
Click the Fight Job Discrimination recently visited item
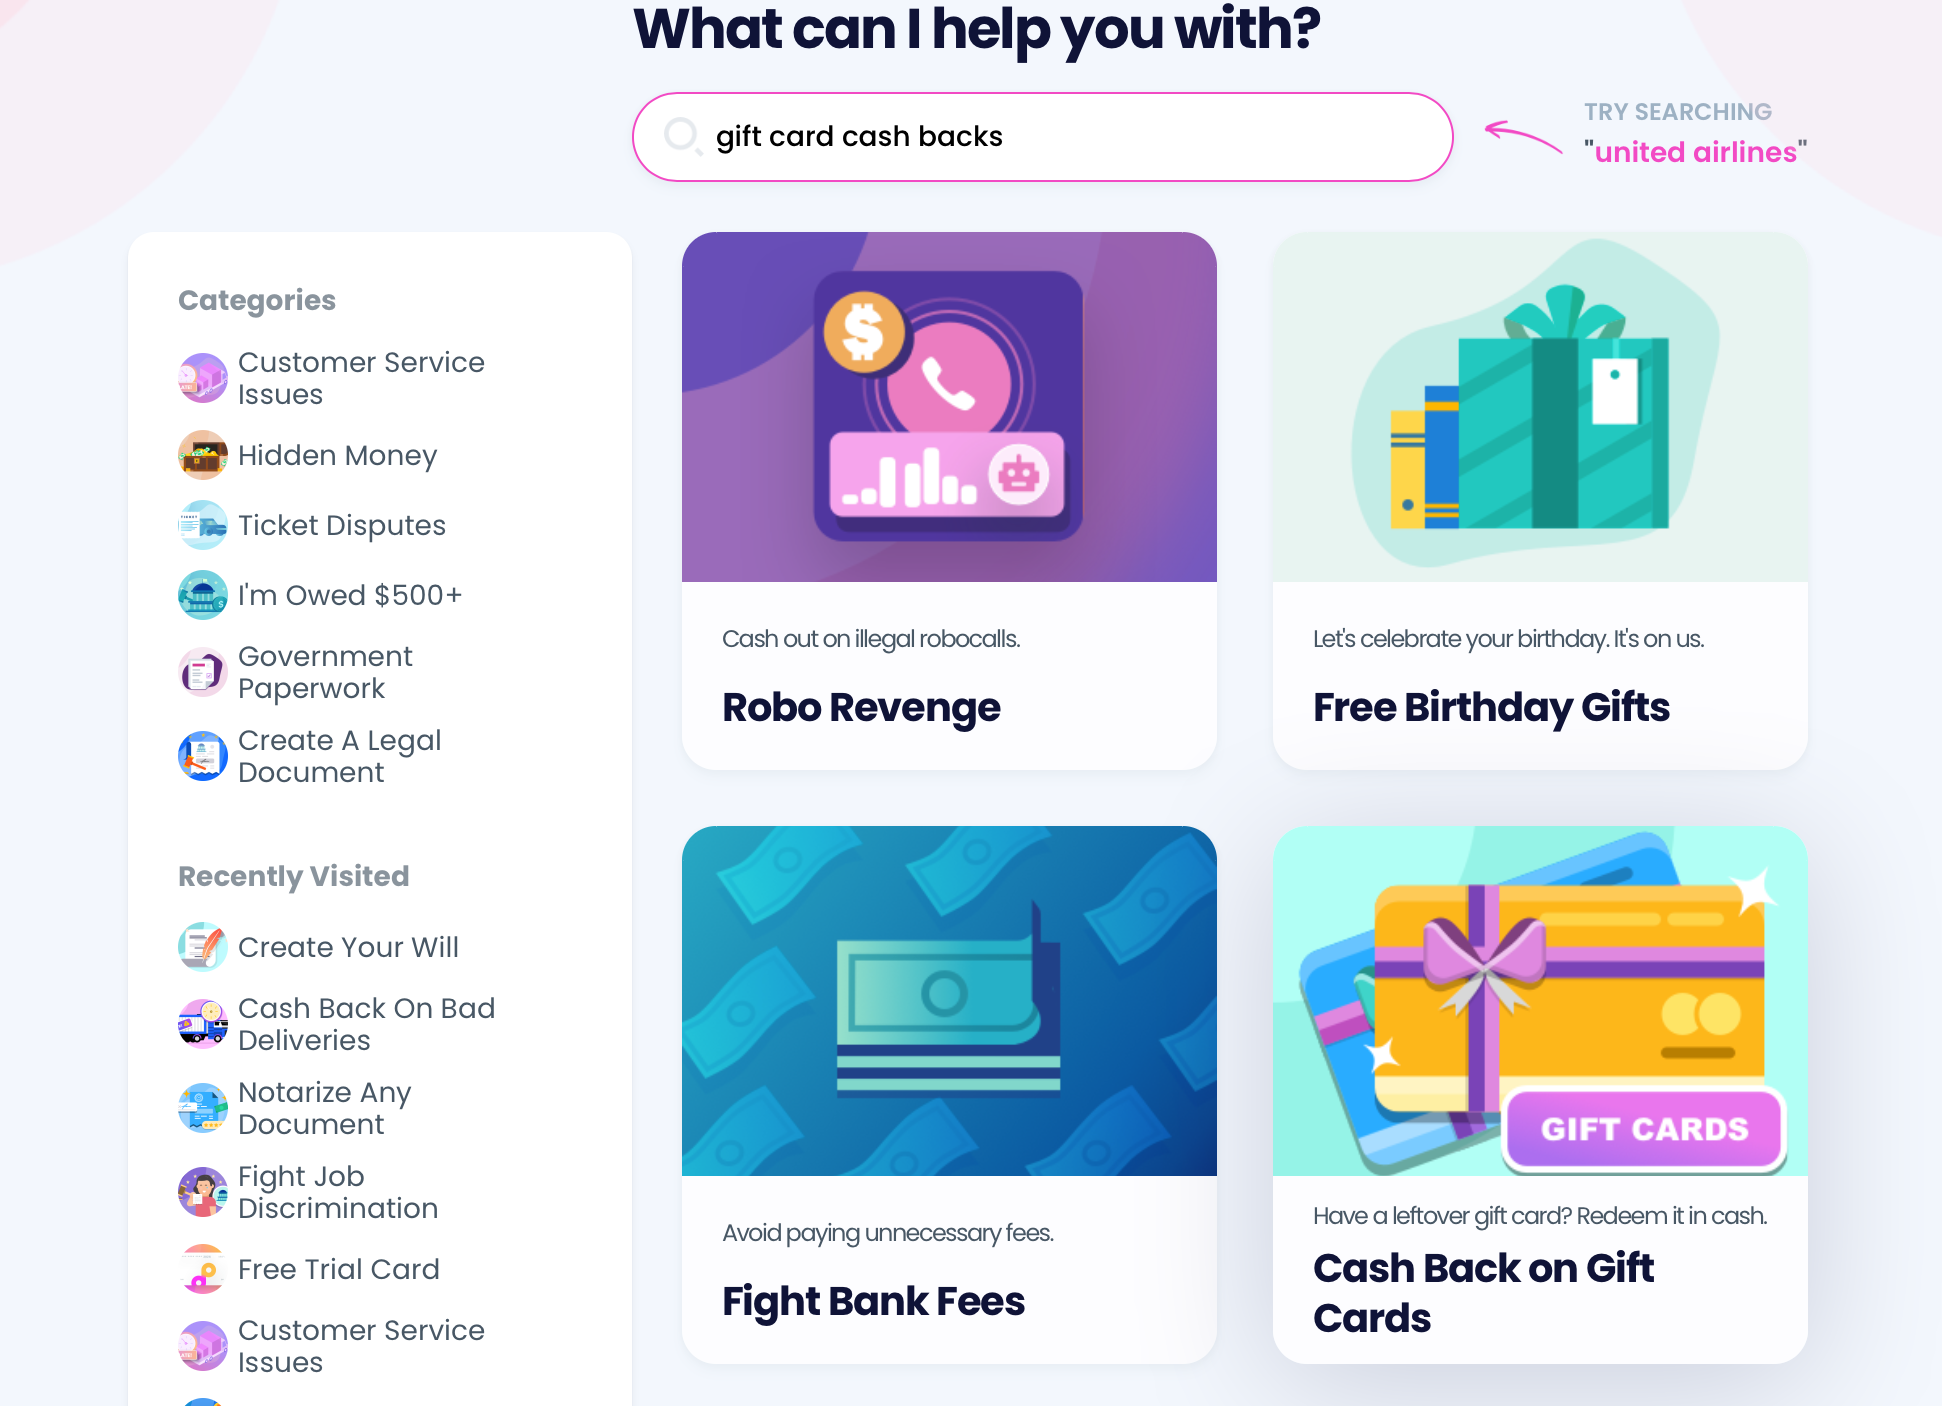(x=338, y=1192)
